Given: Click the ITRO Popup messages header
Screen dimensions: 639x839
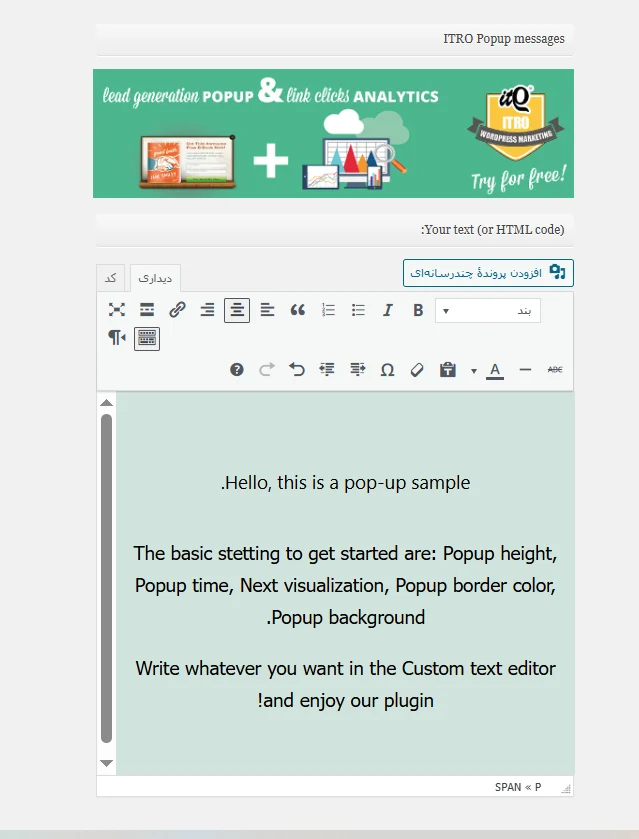Looking at the screenshot, I should (x=334, y=39).
